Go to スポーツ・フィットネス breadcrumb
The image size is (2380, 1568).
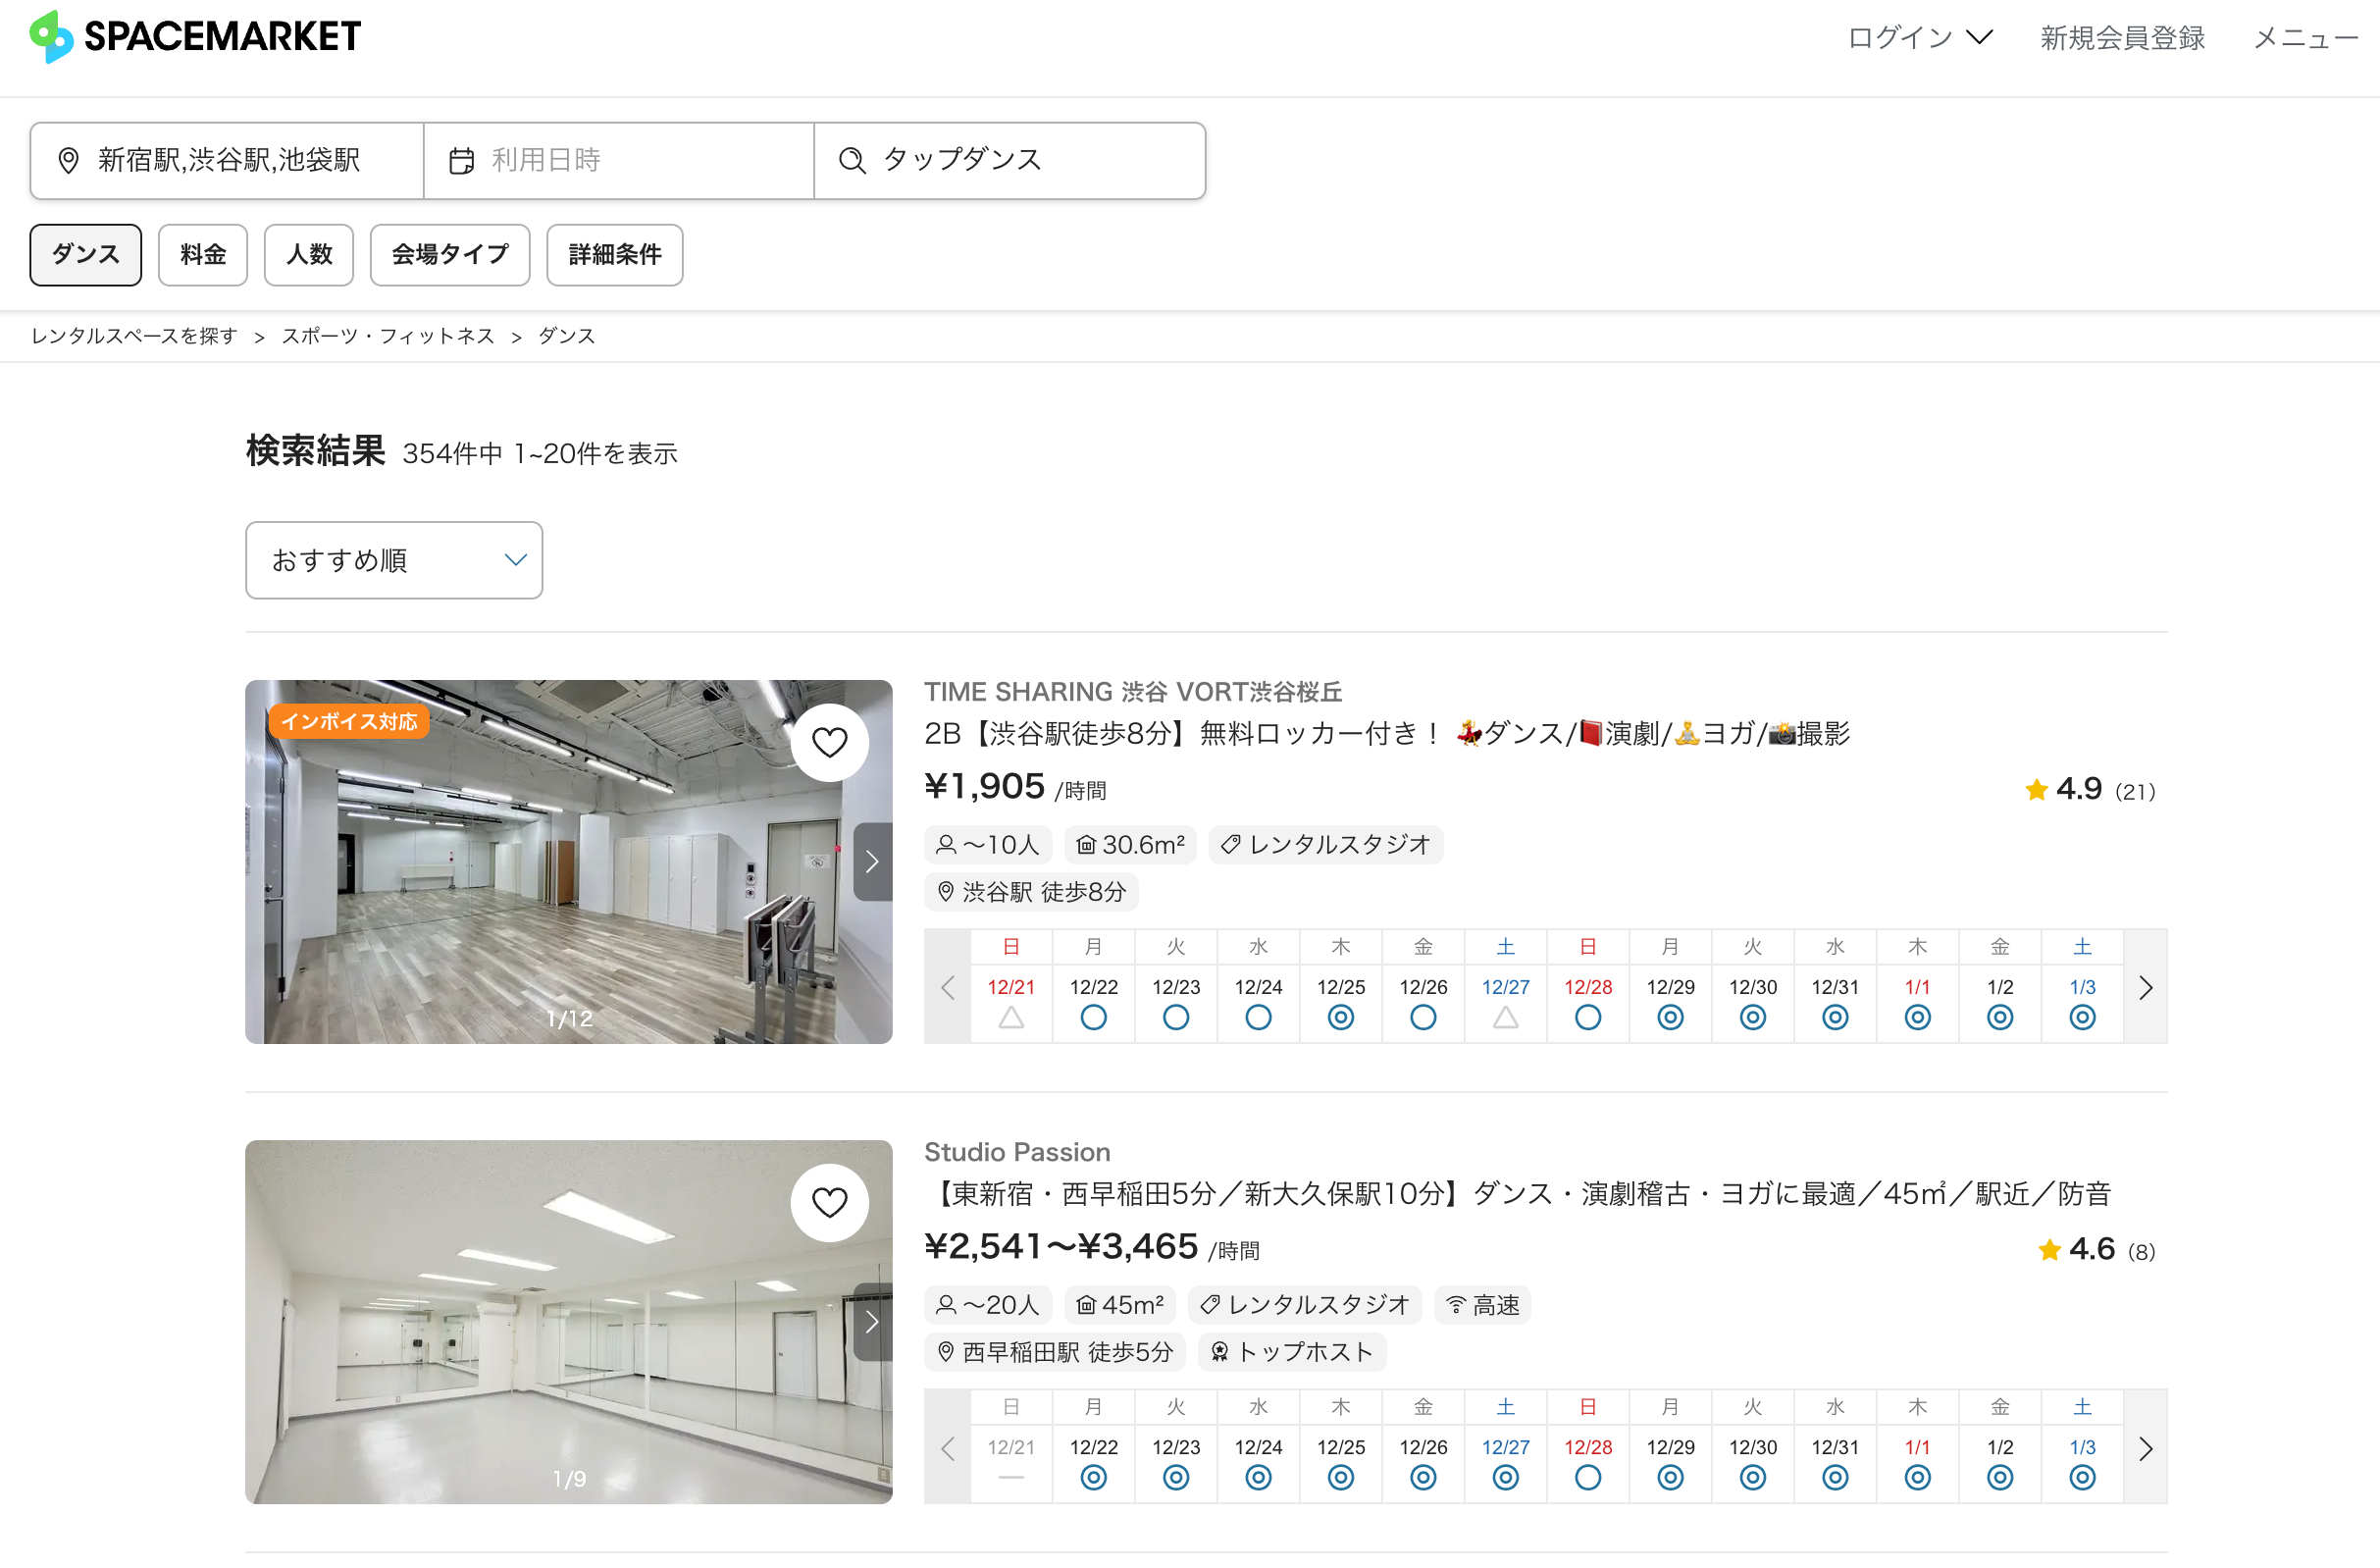[x=388, y=336]
